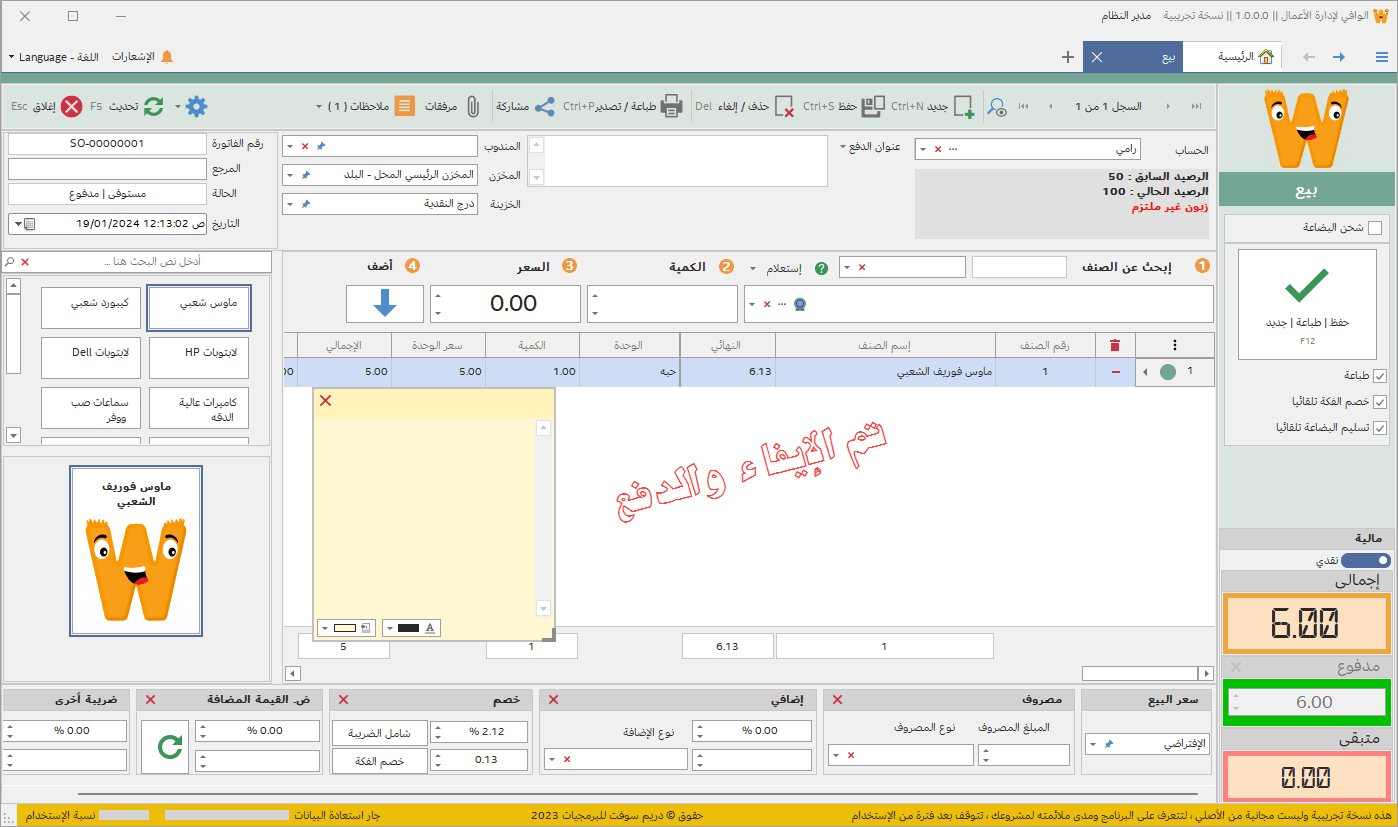This screenshot has height=827, width=1398.
Task: Click the Save | Print | New button
Action: pos(1308,304)
